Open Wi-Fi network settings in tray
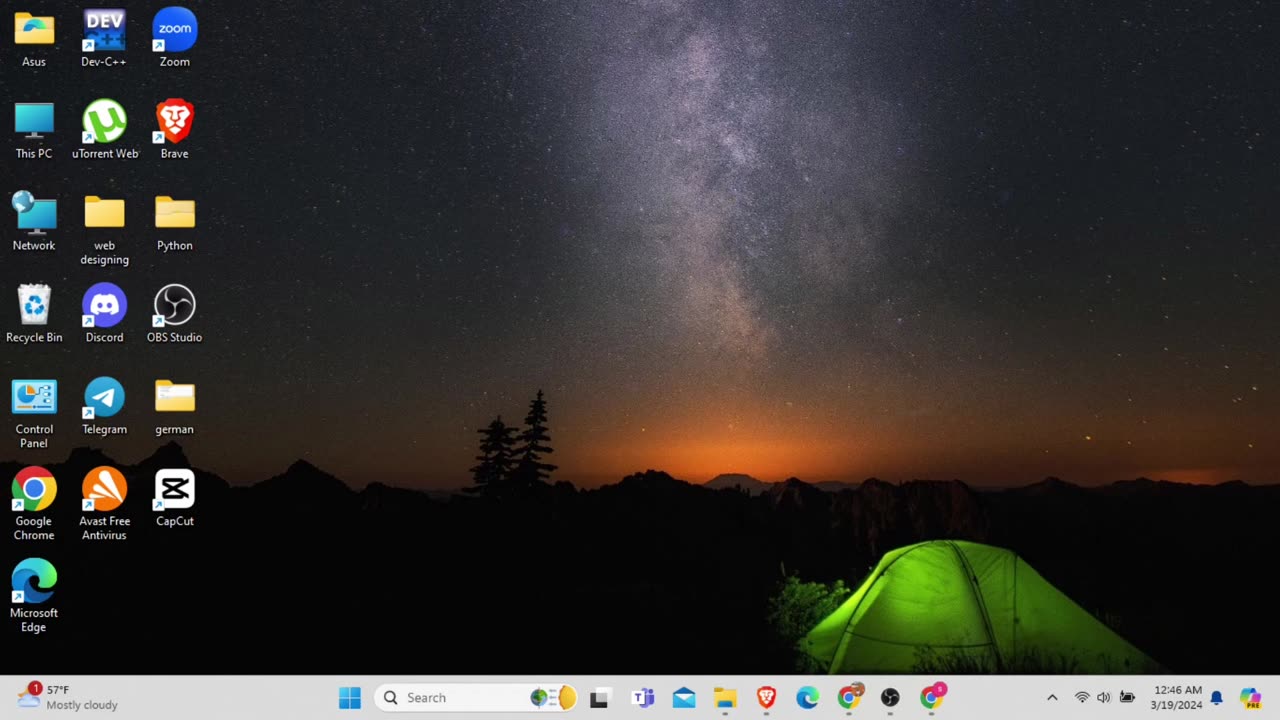The width and height of the screenshot is (1280, 720). click(x=1082, y=698)
